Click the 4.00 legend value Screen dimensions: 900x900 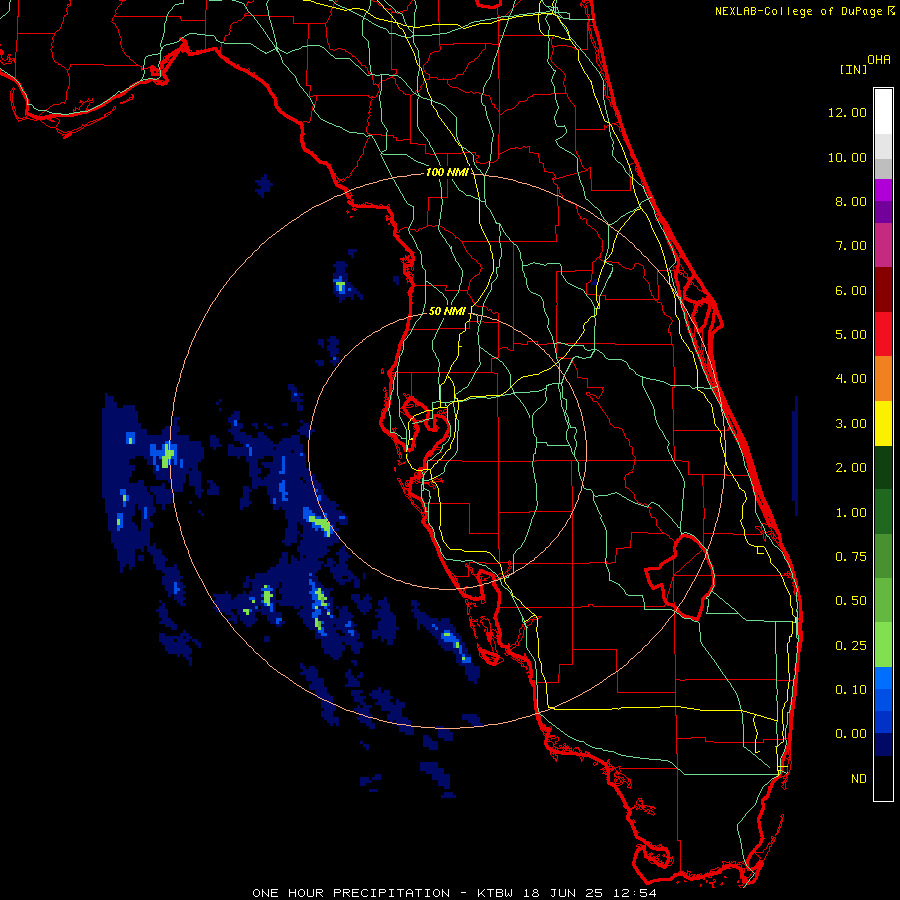tap(851, 379)
